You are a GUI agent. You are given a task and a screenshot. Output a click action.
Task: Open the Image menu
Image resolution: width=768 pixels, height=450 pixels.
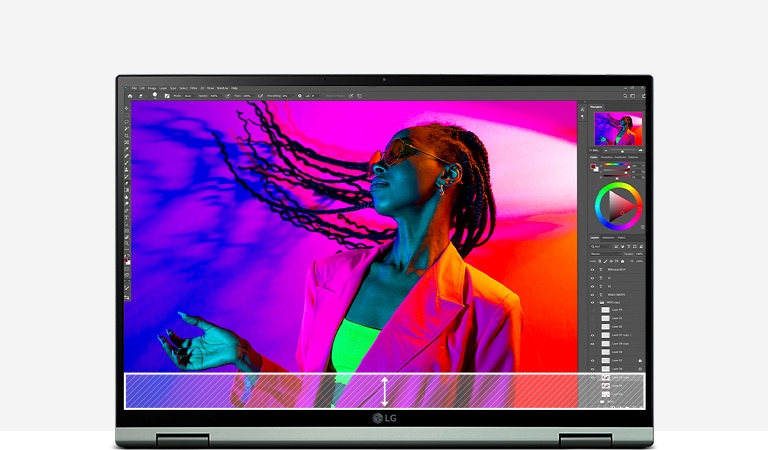153,88
